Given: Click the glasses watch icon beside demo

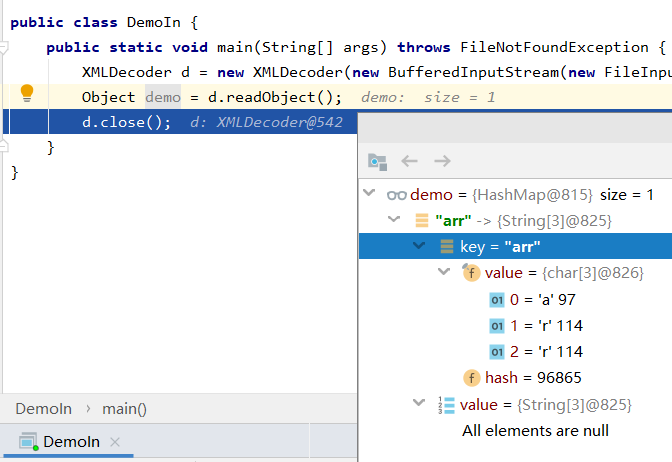Looking at the screenshot, I should 396,195.
